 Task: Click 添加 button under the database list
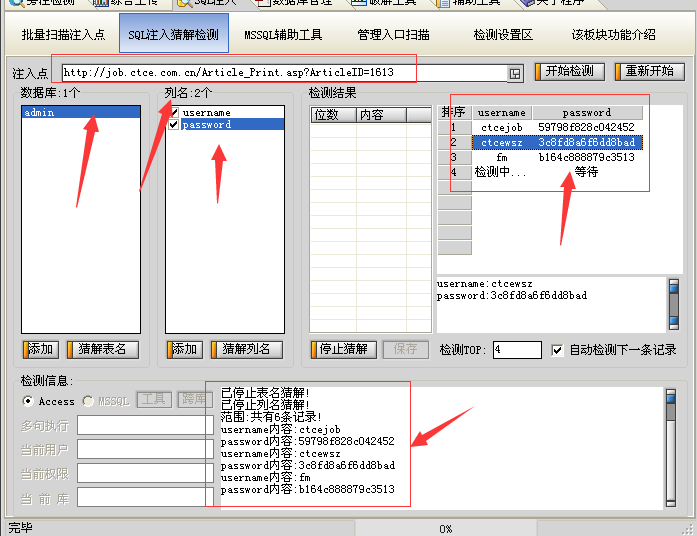[40, 349]
